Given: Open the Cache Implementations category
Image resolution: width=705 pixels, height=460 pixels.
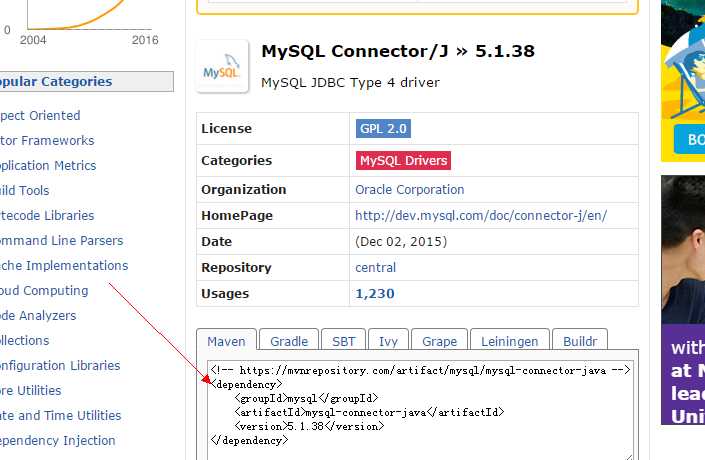Looking at the screenshot, I should (64, 266).
